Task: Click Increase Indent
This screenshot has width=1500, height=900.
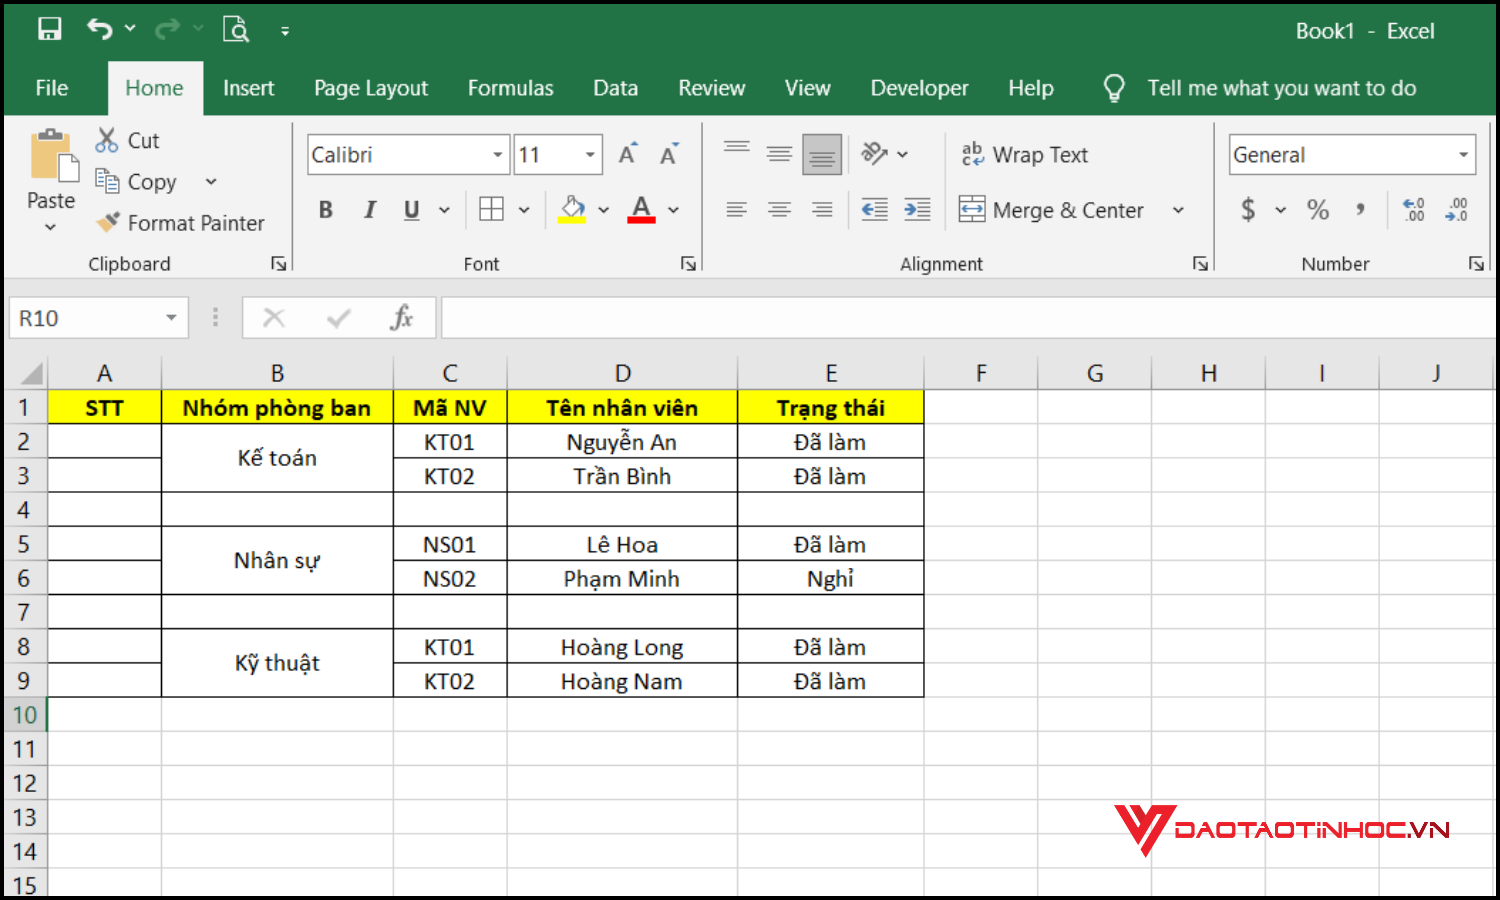Action: click(917, 209)
